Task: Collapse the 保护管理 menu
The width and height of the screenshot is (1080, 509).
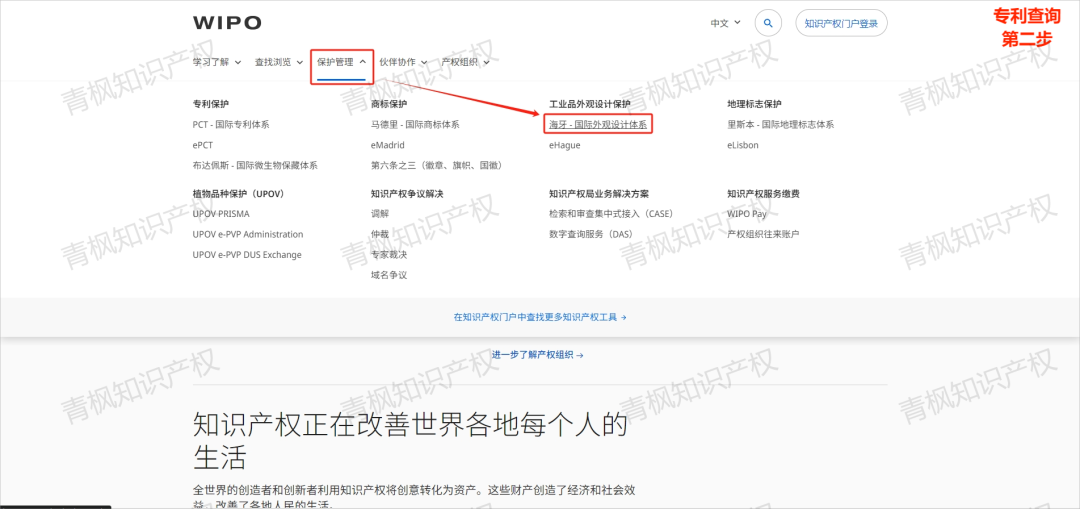Action: coord(341,62)
